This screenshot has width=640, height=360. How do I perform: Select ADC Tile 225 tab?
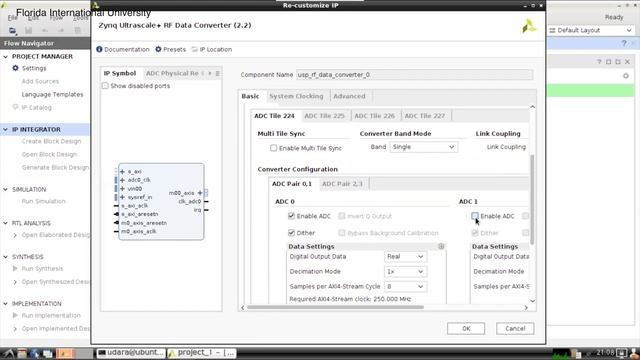tap(324, 116)
